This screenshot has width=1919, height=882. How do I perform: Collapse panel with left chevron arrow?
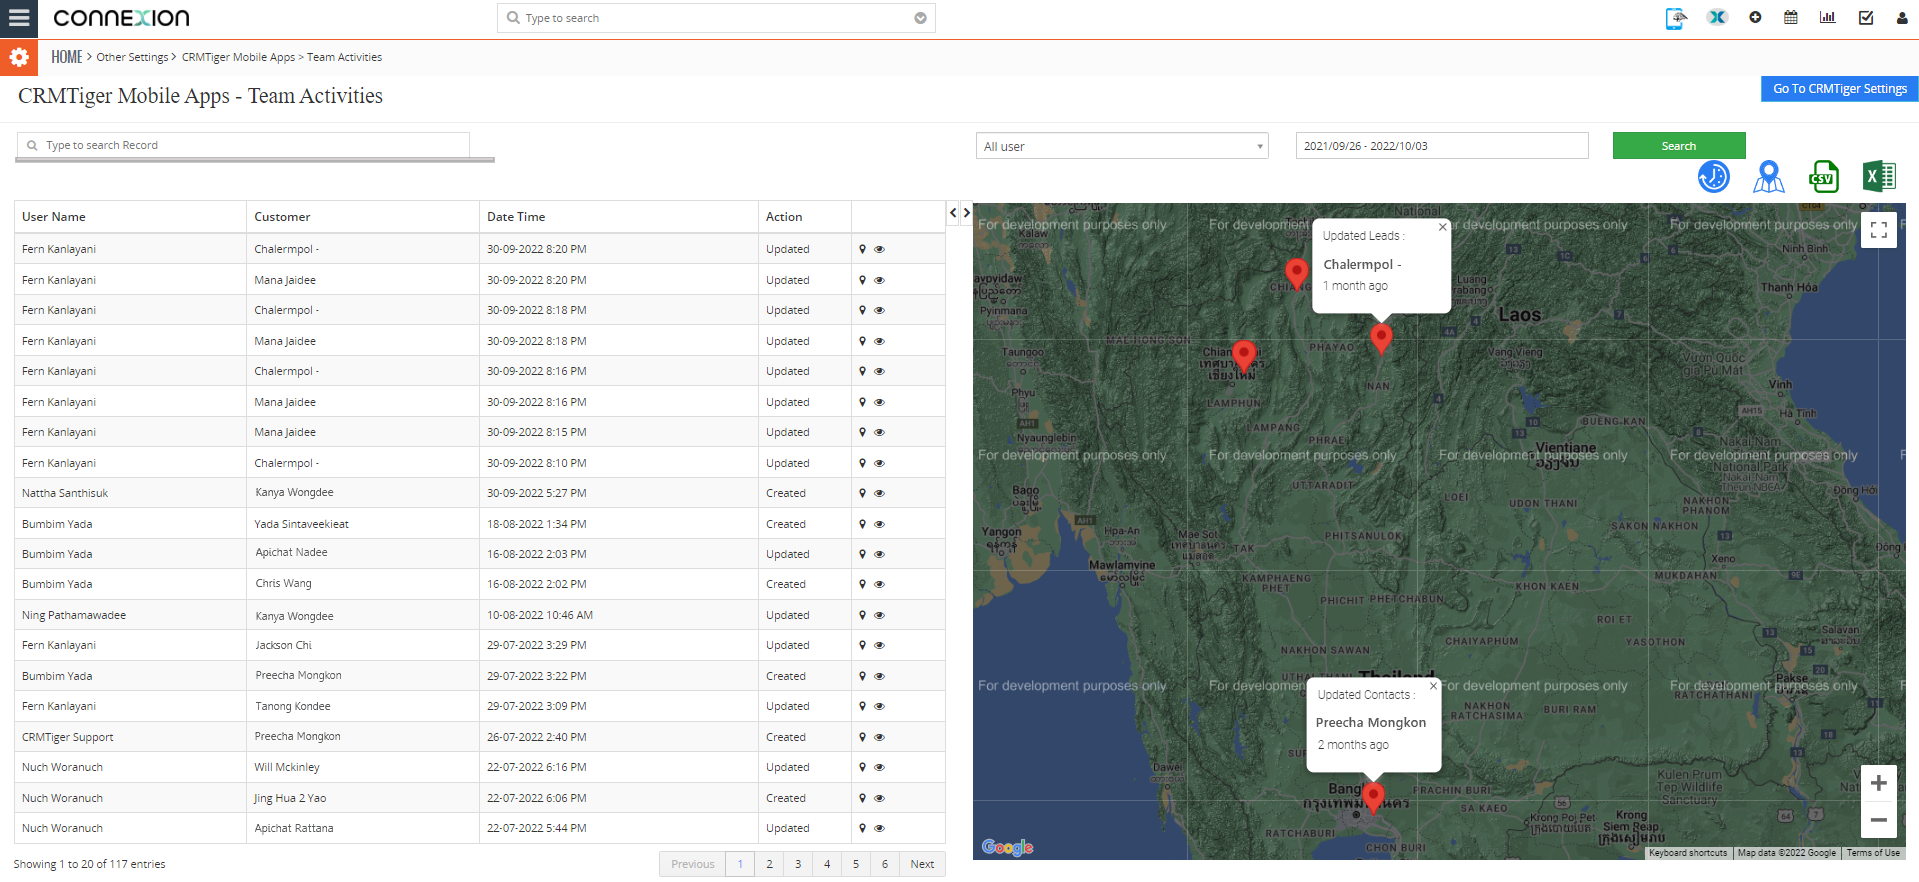click(x=953, y=213)
